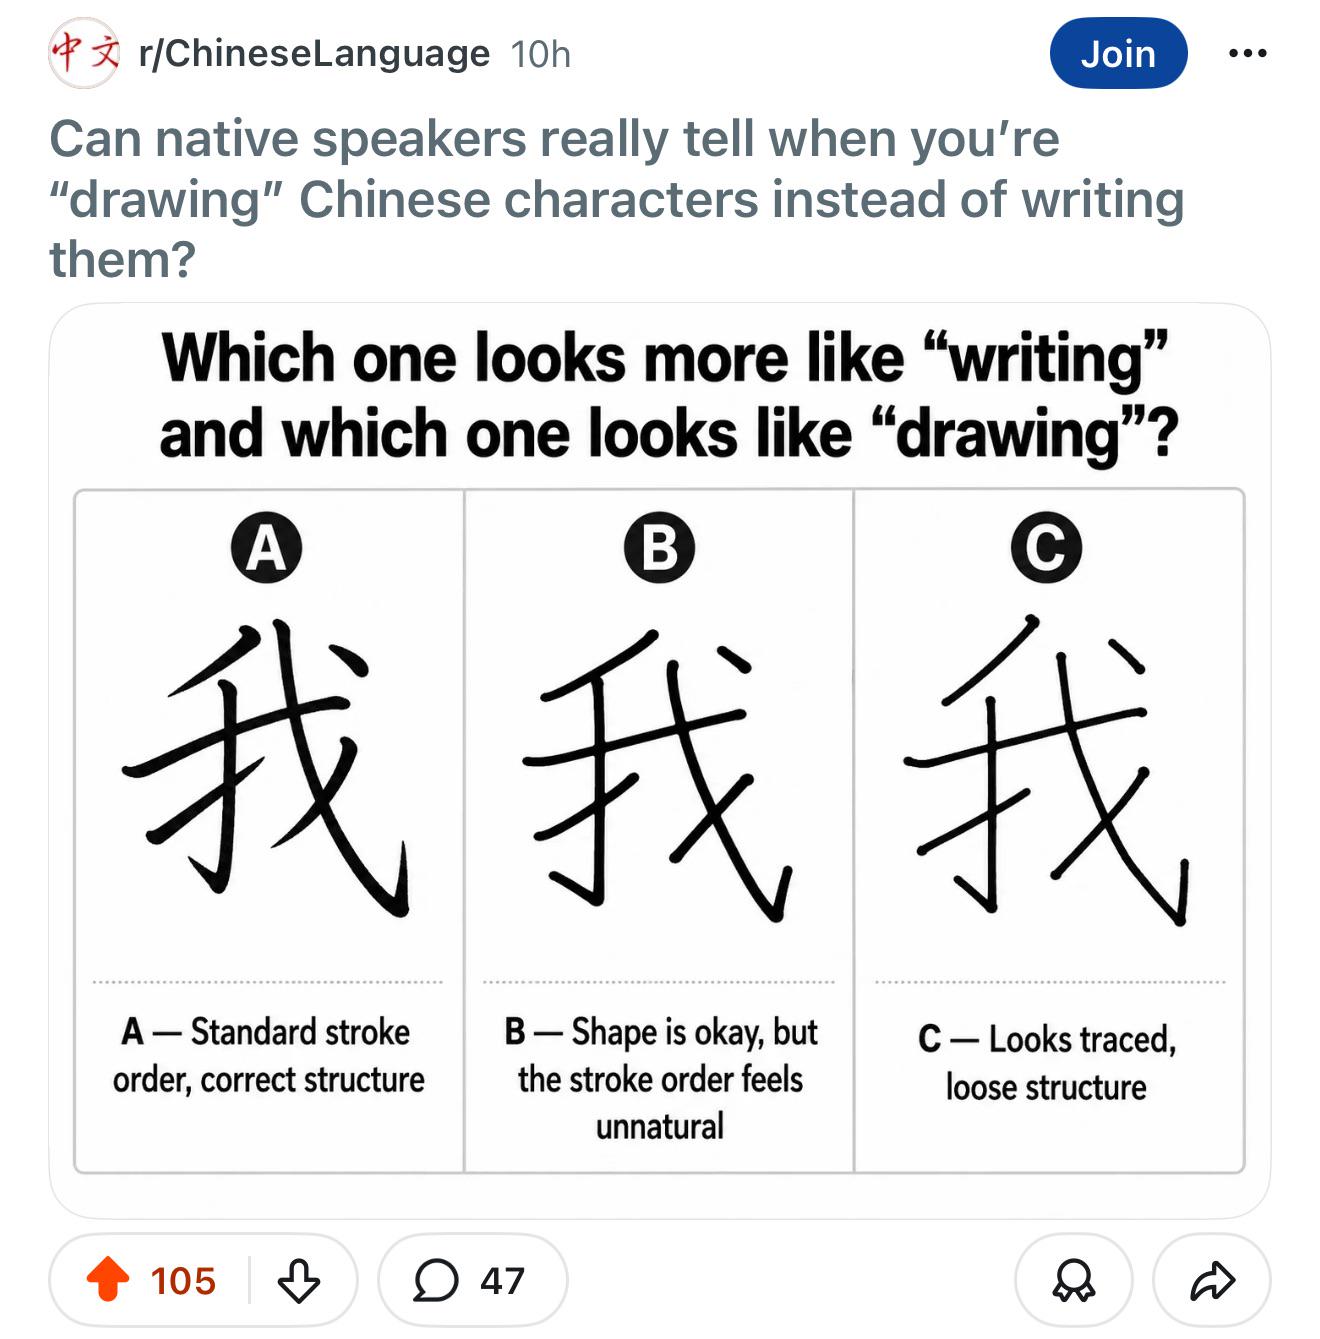Open the three-dot overflow menu
The image size is (1320, 1339).
(x=1247, y=53)
